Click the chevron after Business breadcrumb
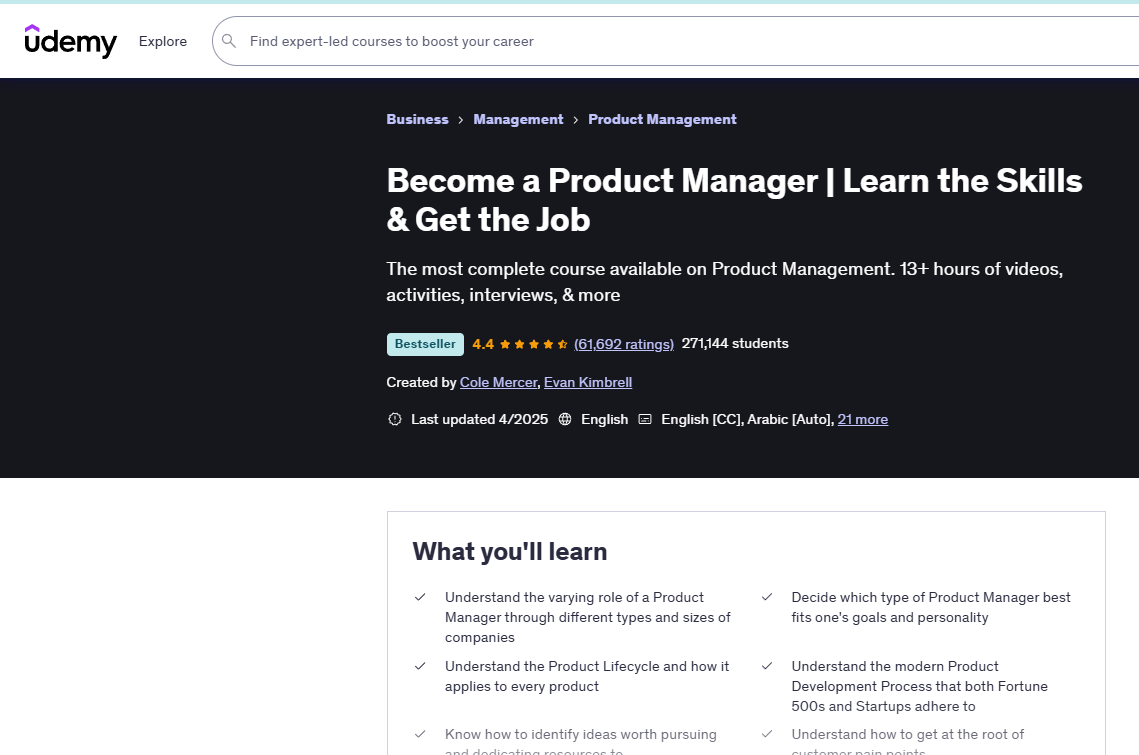 pyautogui.click(x=461, y=120)
